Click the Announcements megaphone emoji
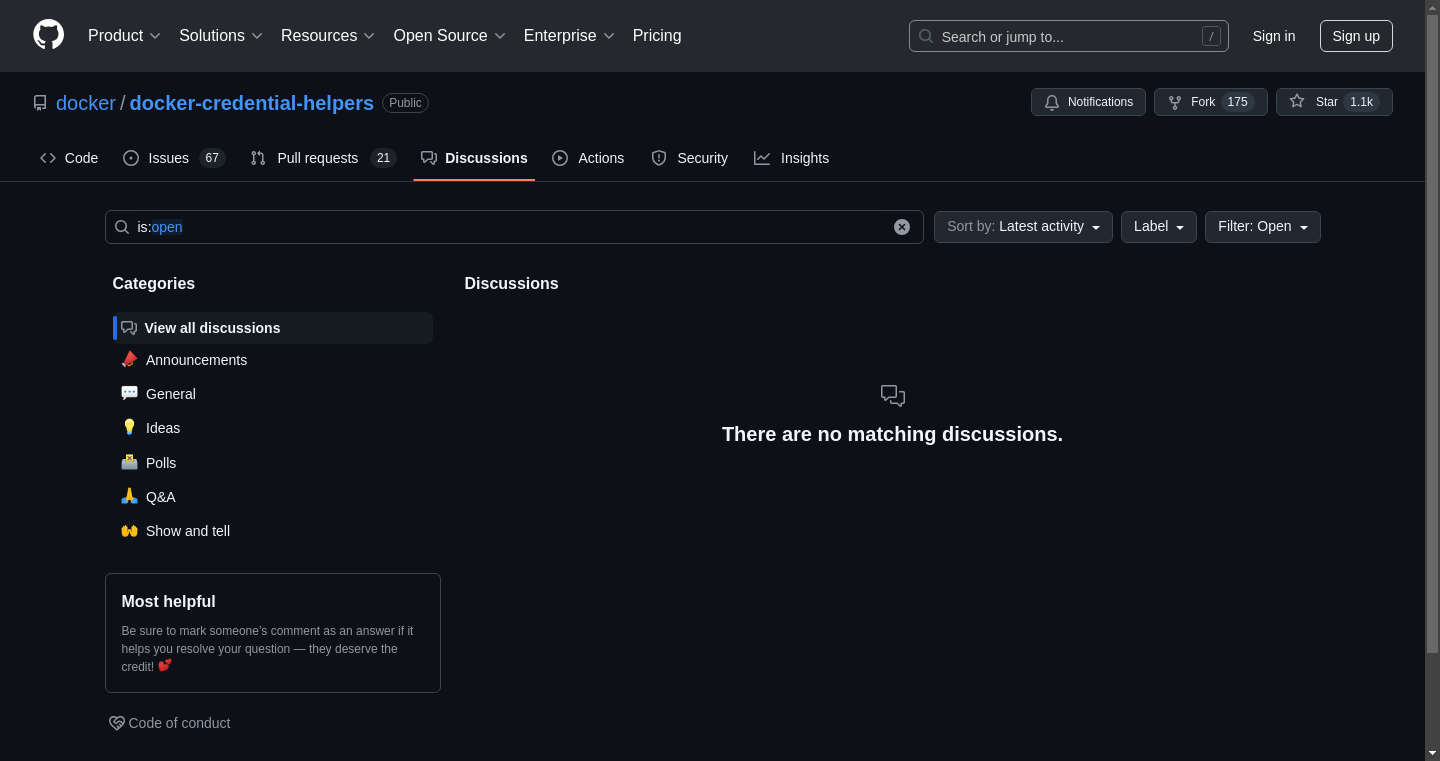 click(x=129, y=359)
